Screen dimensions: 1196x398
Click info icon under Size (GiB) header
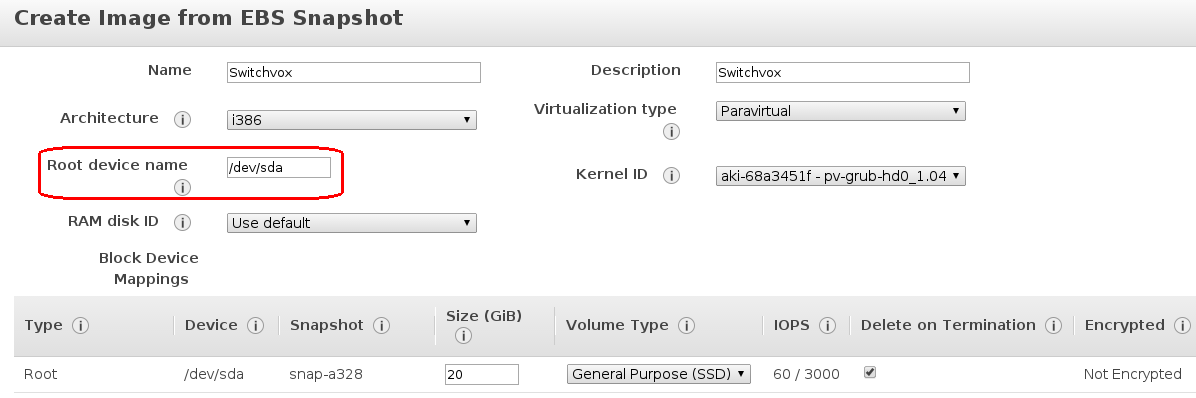(x=463, y=335)
